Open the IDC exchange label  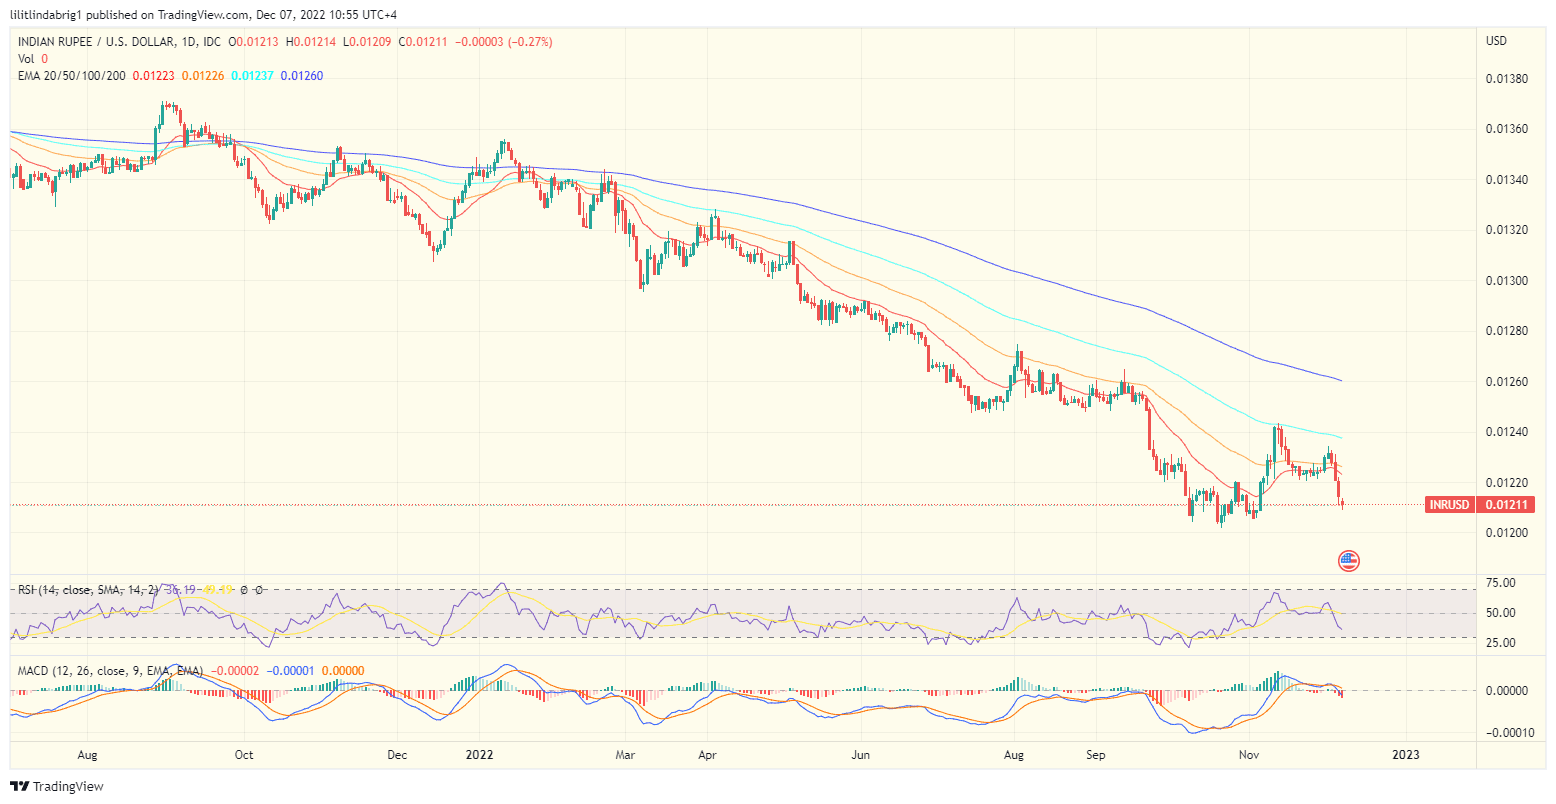click(211, 42)
